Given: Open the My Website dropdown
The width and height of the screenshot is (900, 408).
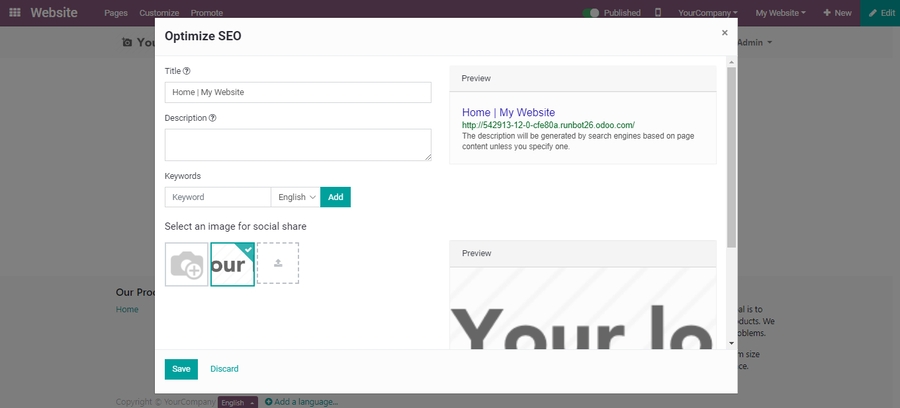Looking at the screenshot, I should (781, 13).
